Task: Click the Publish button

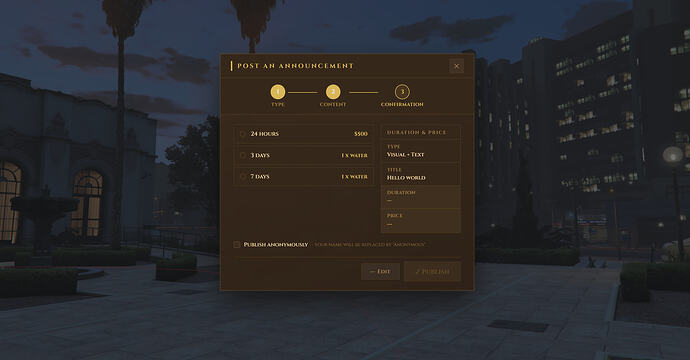Action: (x=433, y=272)
